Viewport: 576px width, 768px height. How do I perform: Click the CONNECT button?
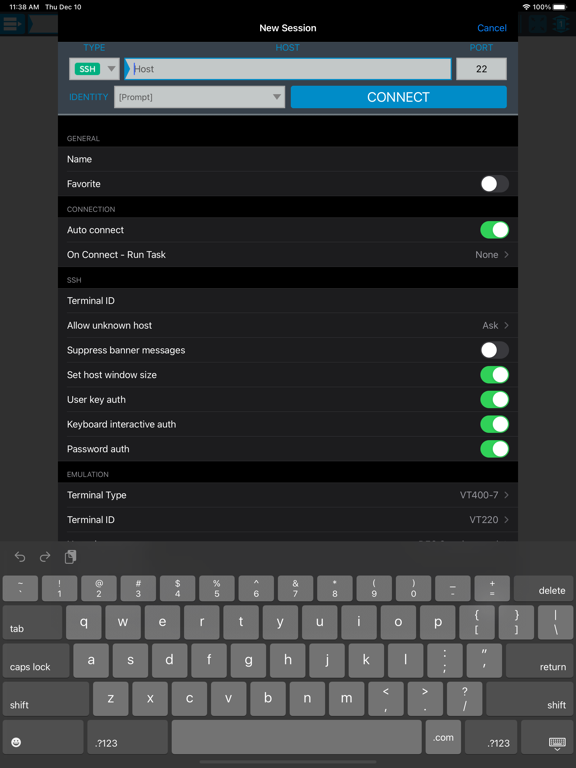(399, 97)
